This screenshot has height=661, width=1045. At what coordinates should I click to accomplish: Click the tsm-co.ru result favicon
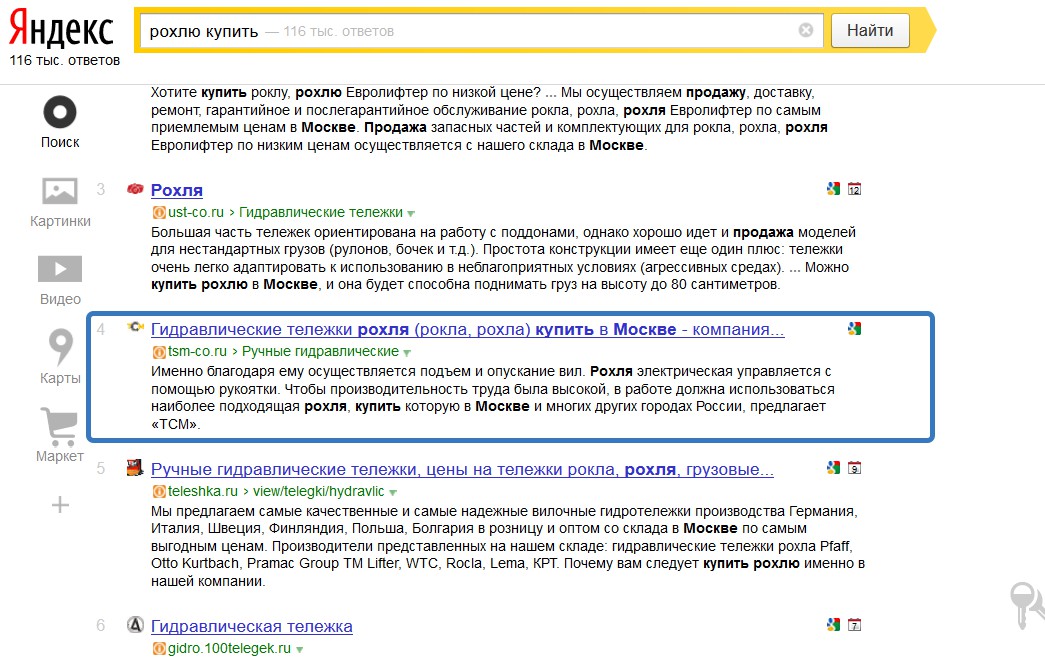click(136, 327)
